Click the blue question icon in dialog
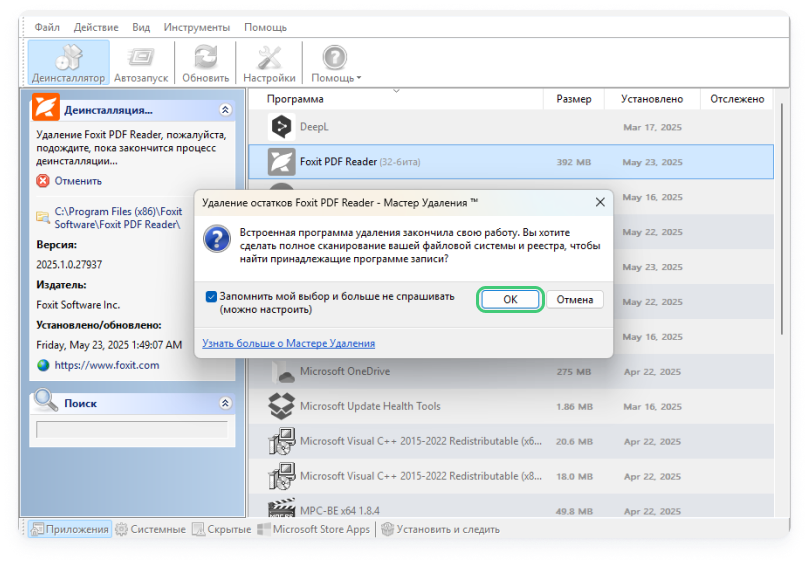This screenshot has width=809, height=564. click(217, 239)
